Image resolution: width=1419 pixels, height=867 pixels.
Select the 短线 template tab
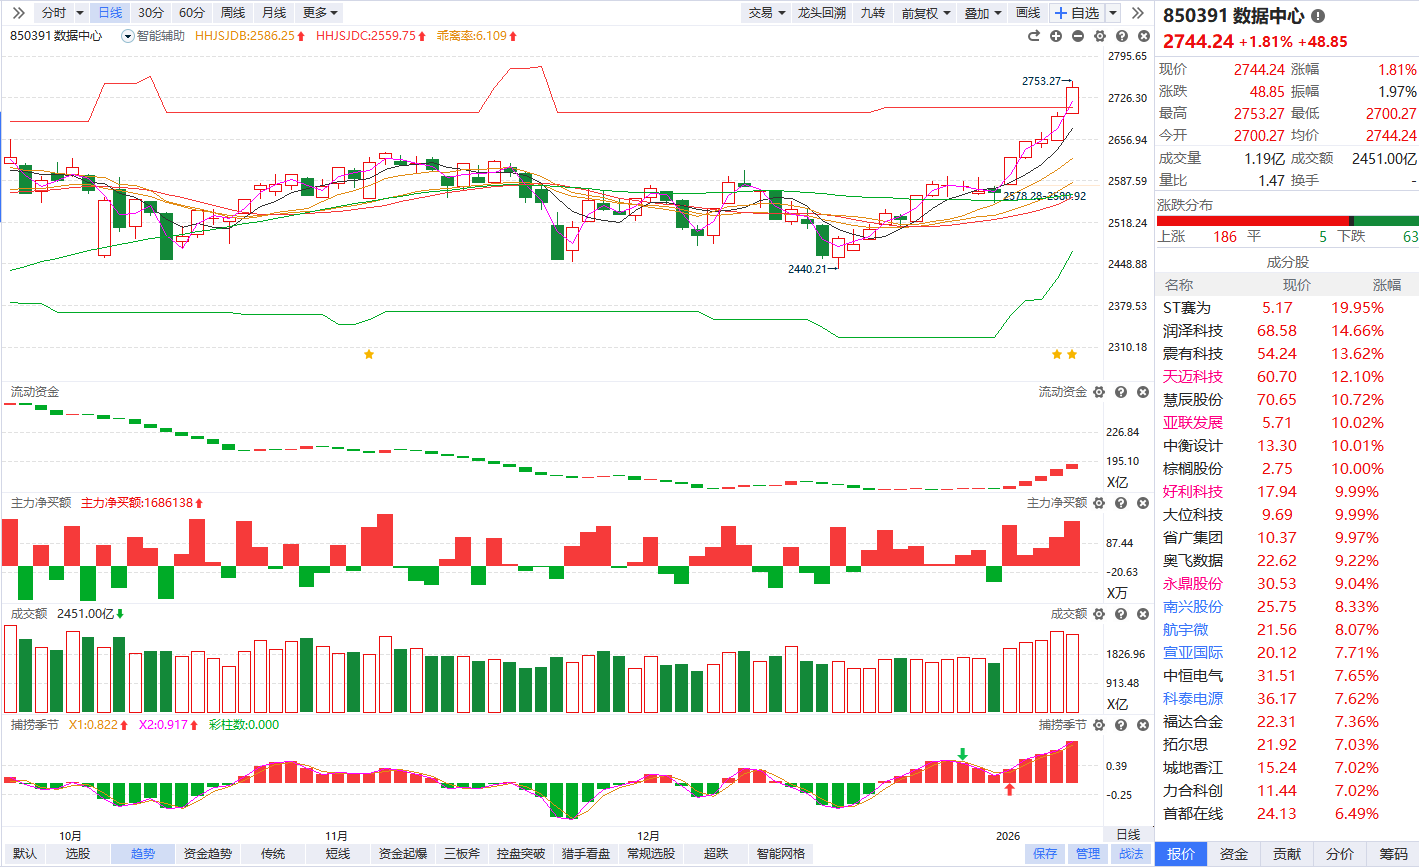coord(338,854)
